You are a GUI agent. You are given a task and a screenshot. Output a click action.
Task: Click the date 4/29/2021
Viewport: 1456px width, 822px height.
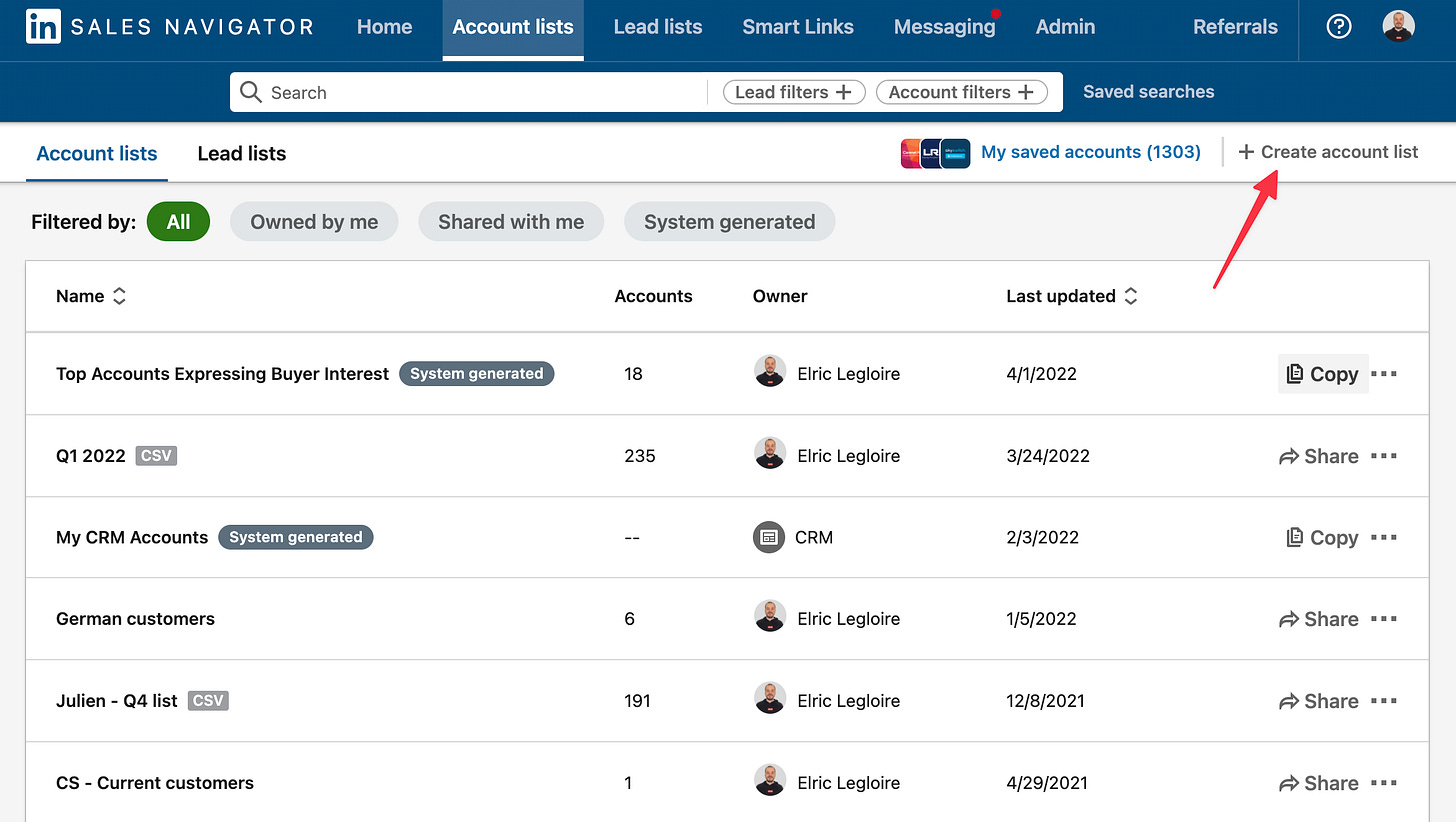[1047, 783]
